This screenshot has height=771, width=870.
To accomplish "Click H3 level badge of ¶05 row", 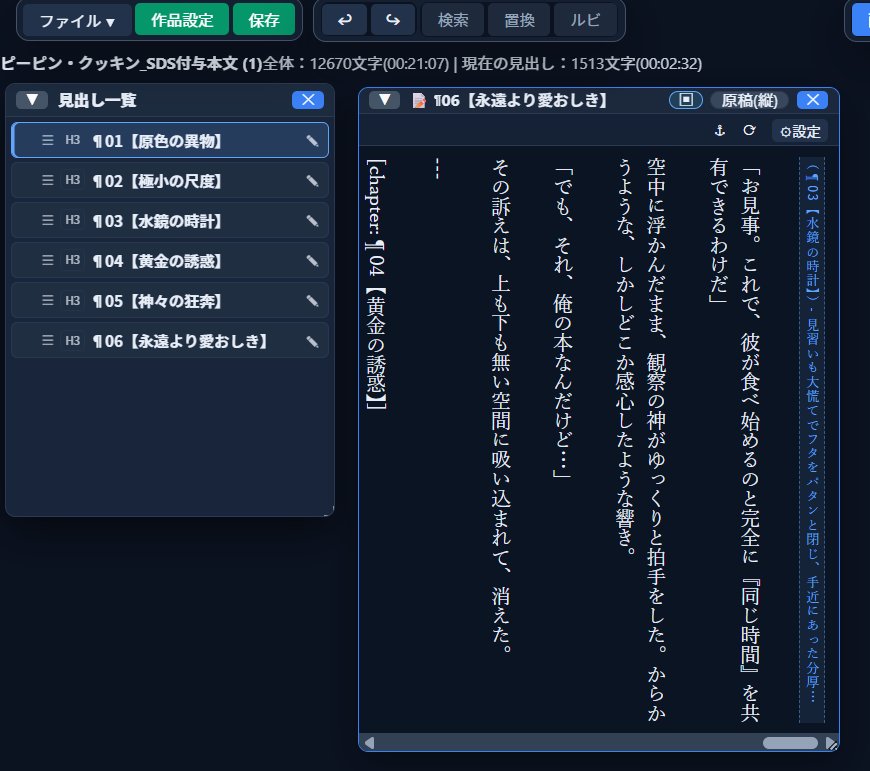I will [x=73, y=300].
